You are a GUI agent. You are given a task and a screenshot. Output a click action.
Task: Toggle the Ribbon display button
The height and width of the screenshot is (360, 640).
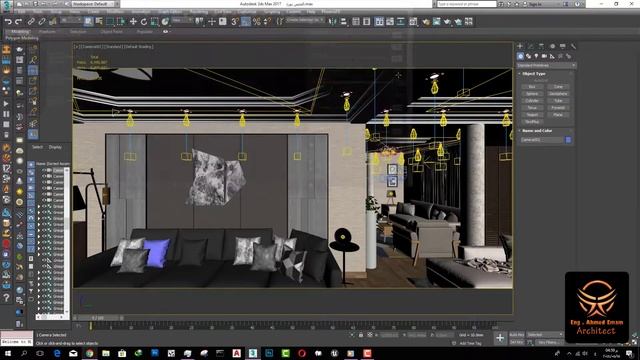pyautogui.click(x=379, y=22)
